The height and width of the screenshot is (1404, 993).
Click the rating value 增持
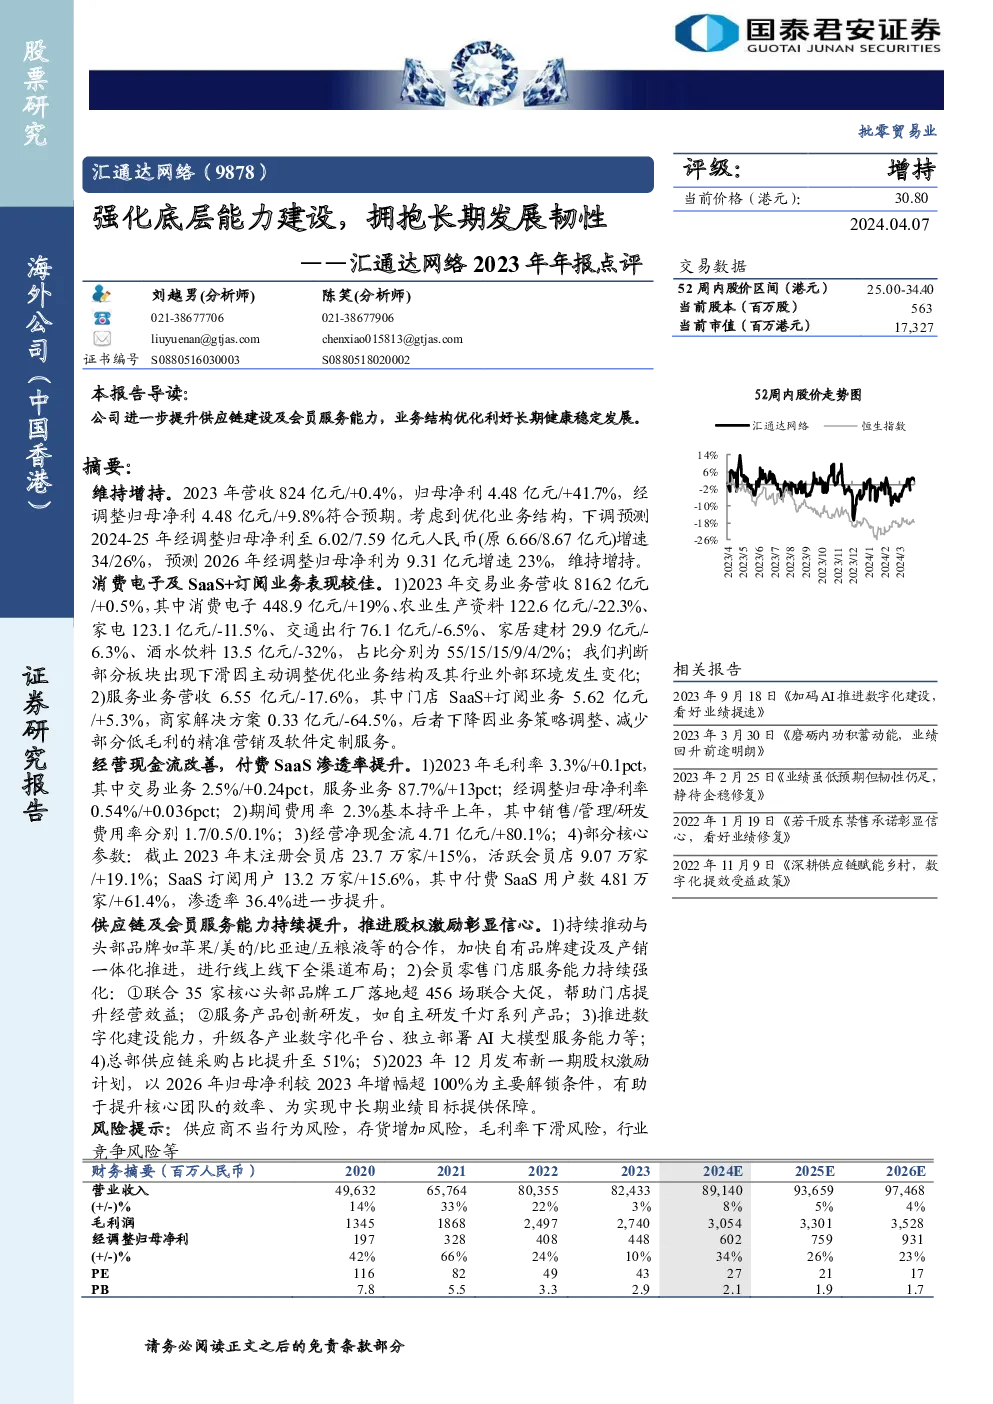click(x=911, y=169)
